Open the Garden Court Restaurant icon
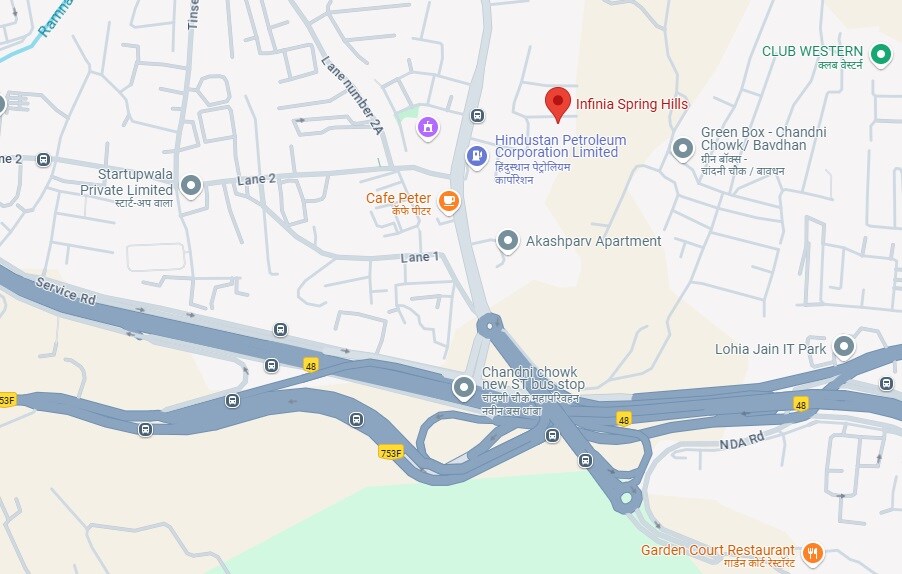Image resolution: width=902 pixels, height=574 pixels. pyautogui.click(x=812, y=554)
